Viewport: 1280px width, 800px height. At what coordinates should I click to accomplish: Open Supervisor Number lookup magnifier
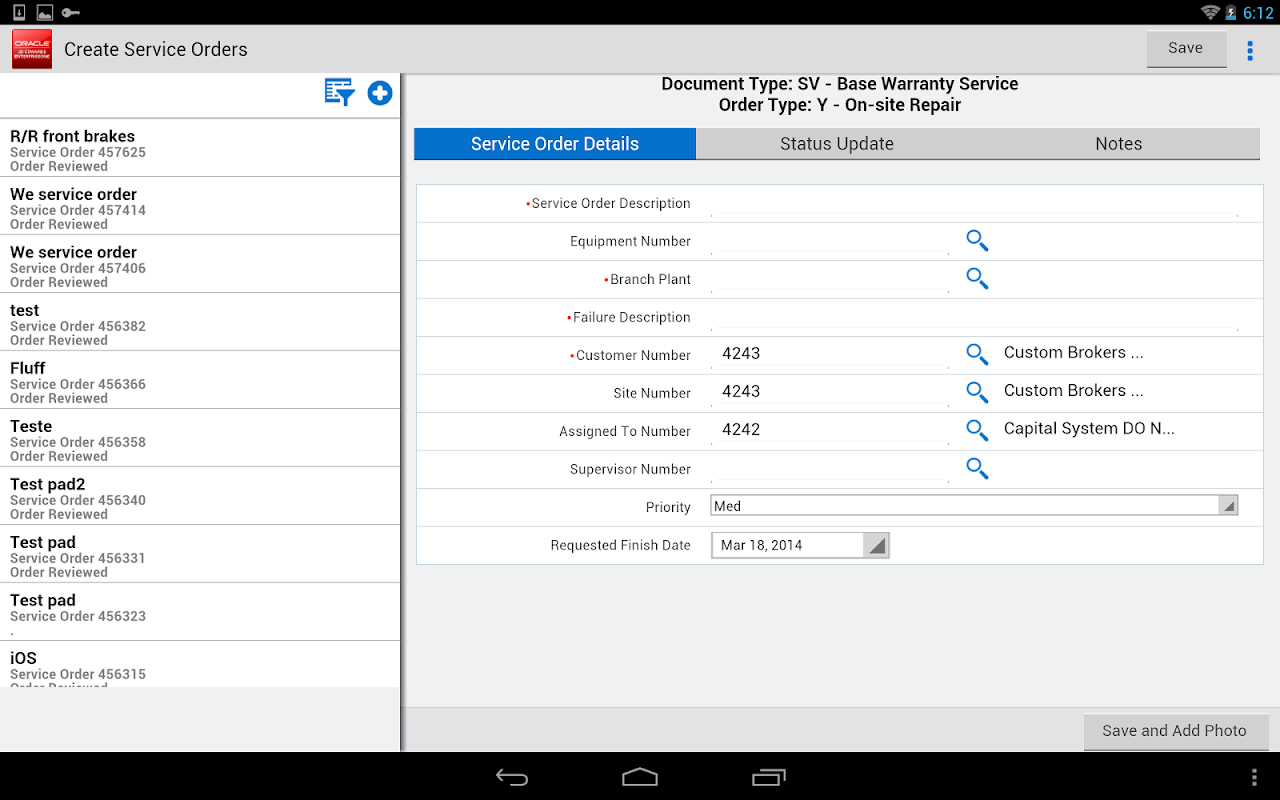coord(977,468)
